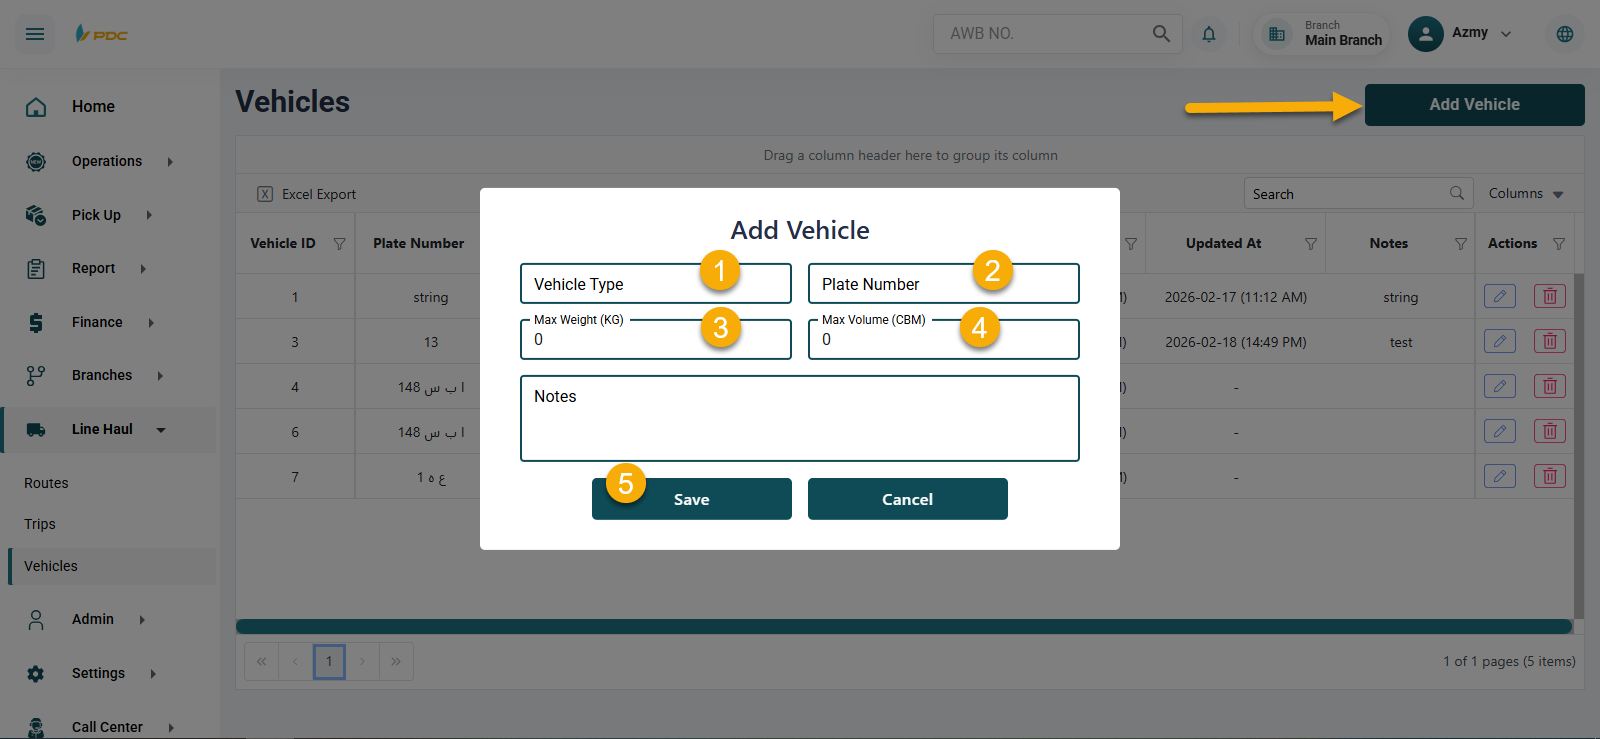The width and height of the screenshot is (1600, 739).
Task: Click the hamburger menu icon
Action: pos(35,34)
